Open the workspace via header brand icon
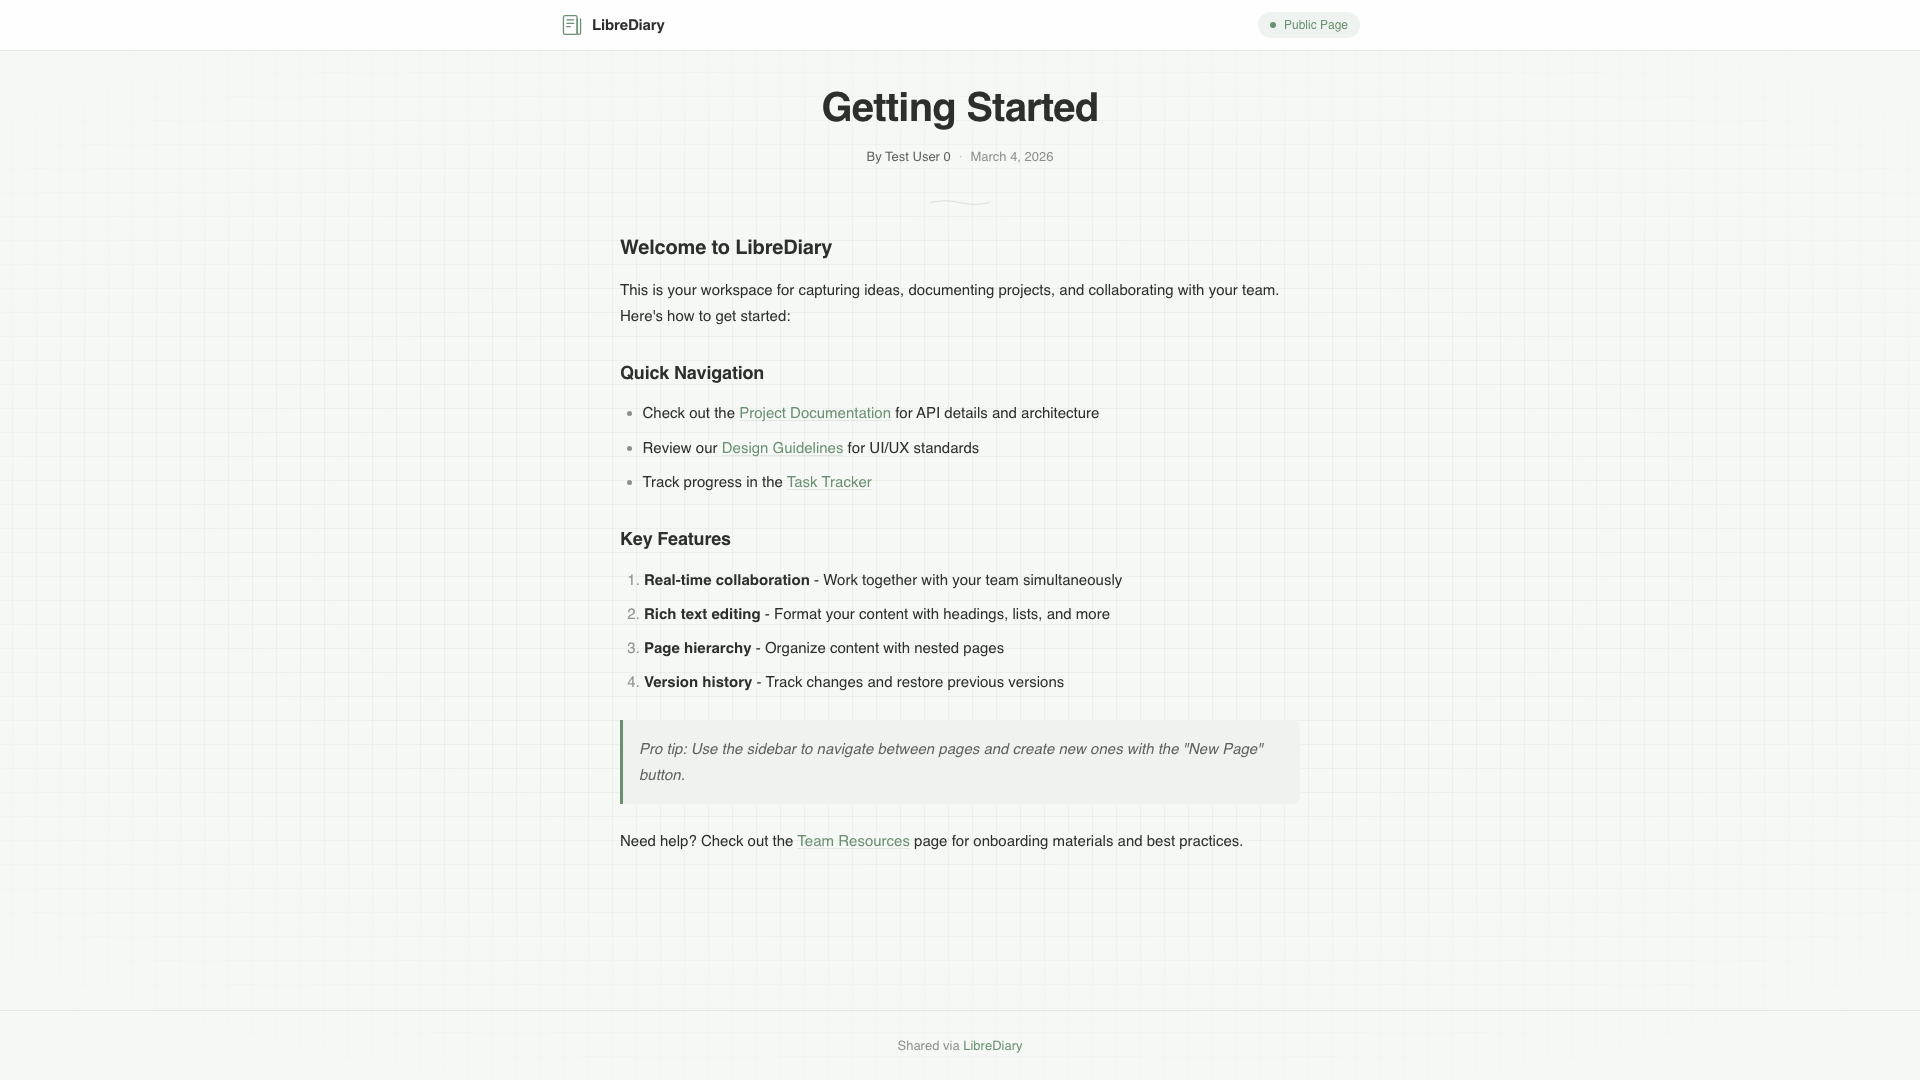Image resolution: width=1920 pixels, height=1080 pixels. coord(571,24)
